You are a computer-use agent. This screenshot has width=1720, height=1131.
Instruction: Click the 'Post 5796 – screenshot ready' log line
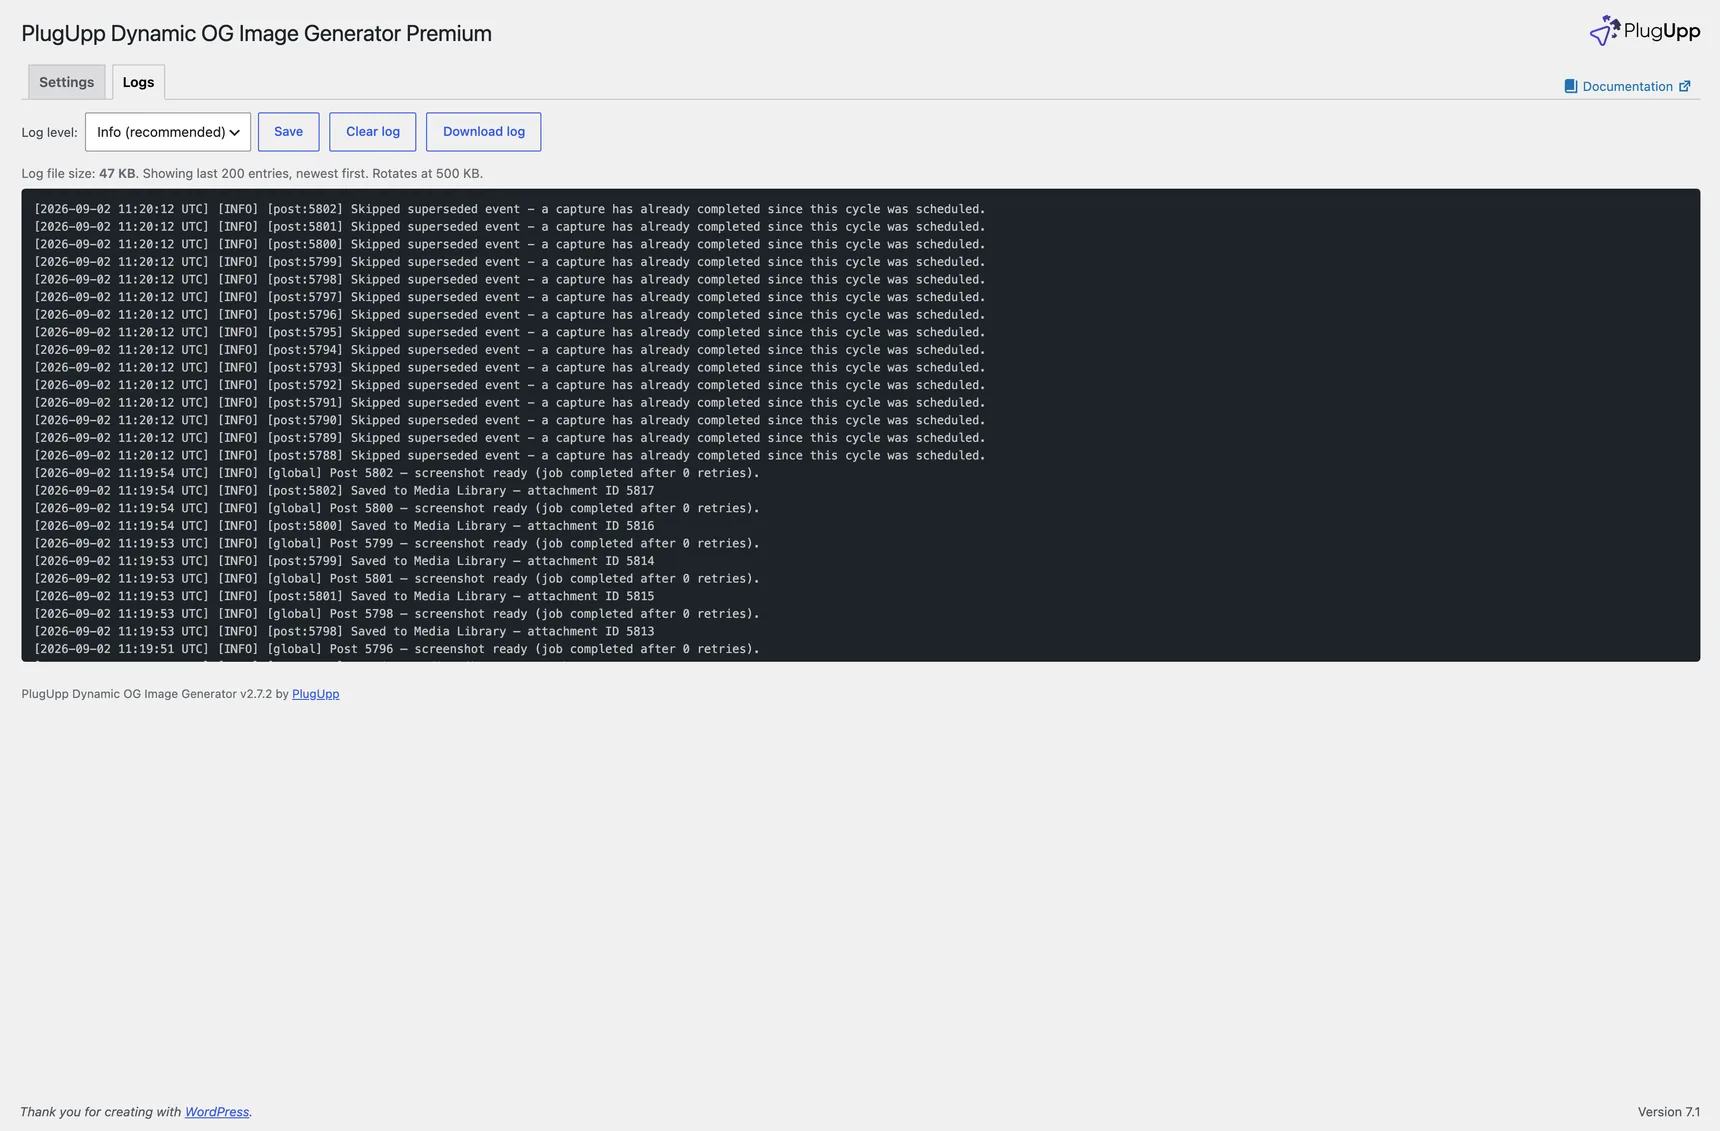397,649
